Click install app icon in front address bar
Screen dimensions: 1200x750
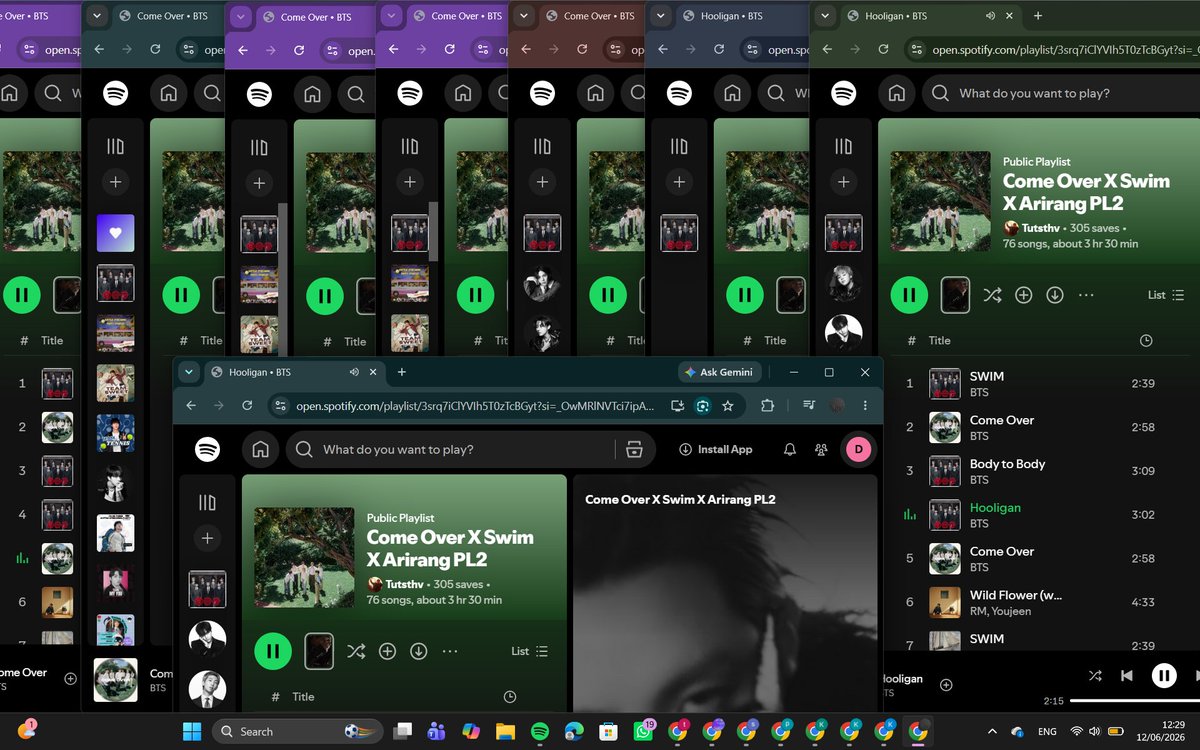(678, 406)
